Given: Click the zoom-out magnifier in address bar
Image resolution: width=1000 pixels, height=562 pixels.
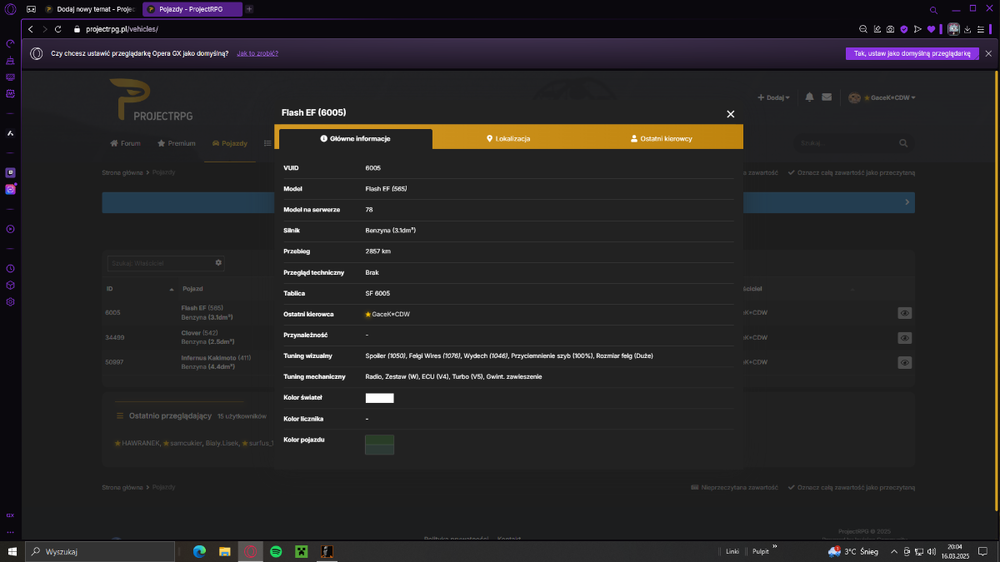Looking at the screenshot, I should (x=863, y=29).
